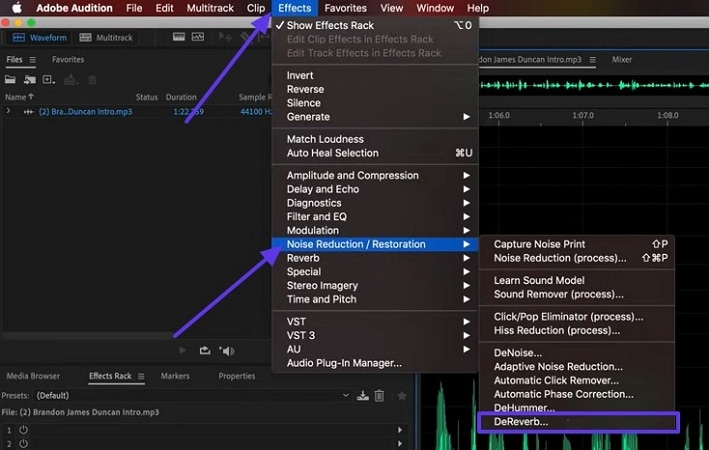Image resolution: width=709 pixels, height=450 pixels.
Task: Open the Window menu
Action: point(435,8)
